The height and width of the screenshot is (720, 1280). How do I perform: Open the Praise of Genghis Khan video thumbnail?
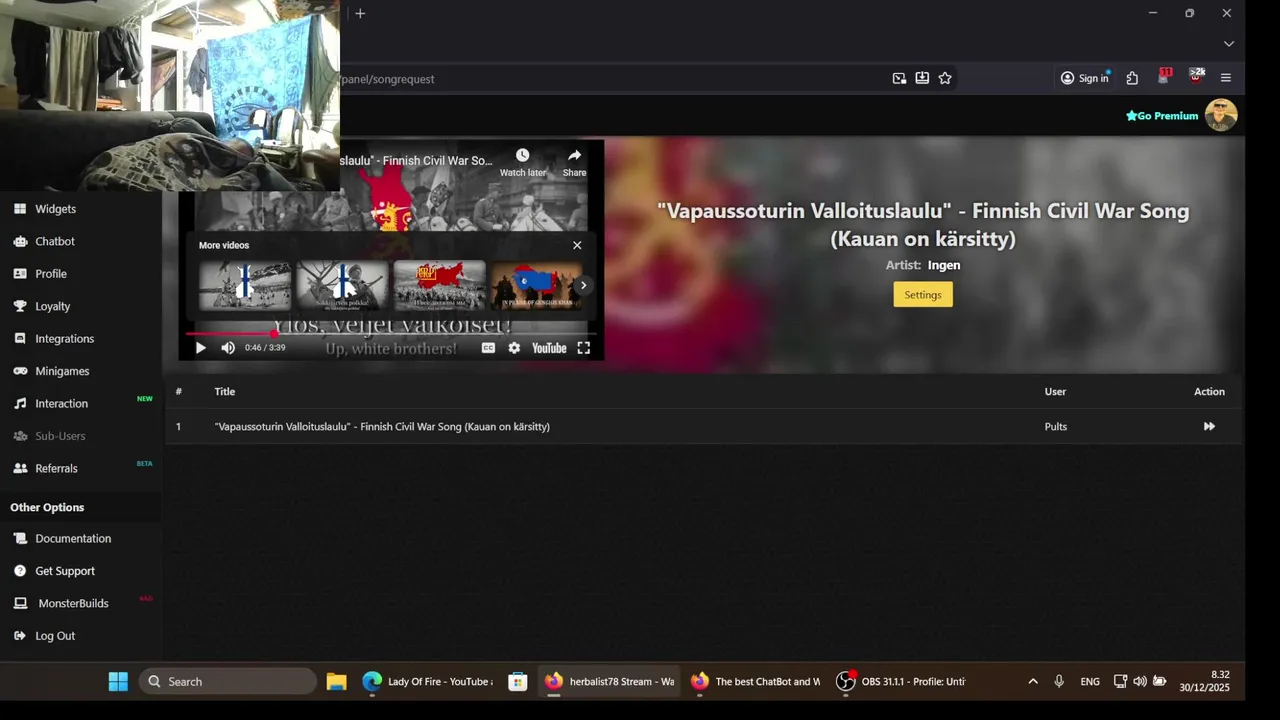pos(536,285)
